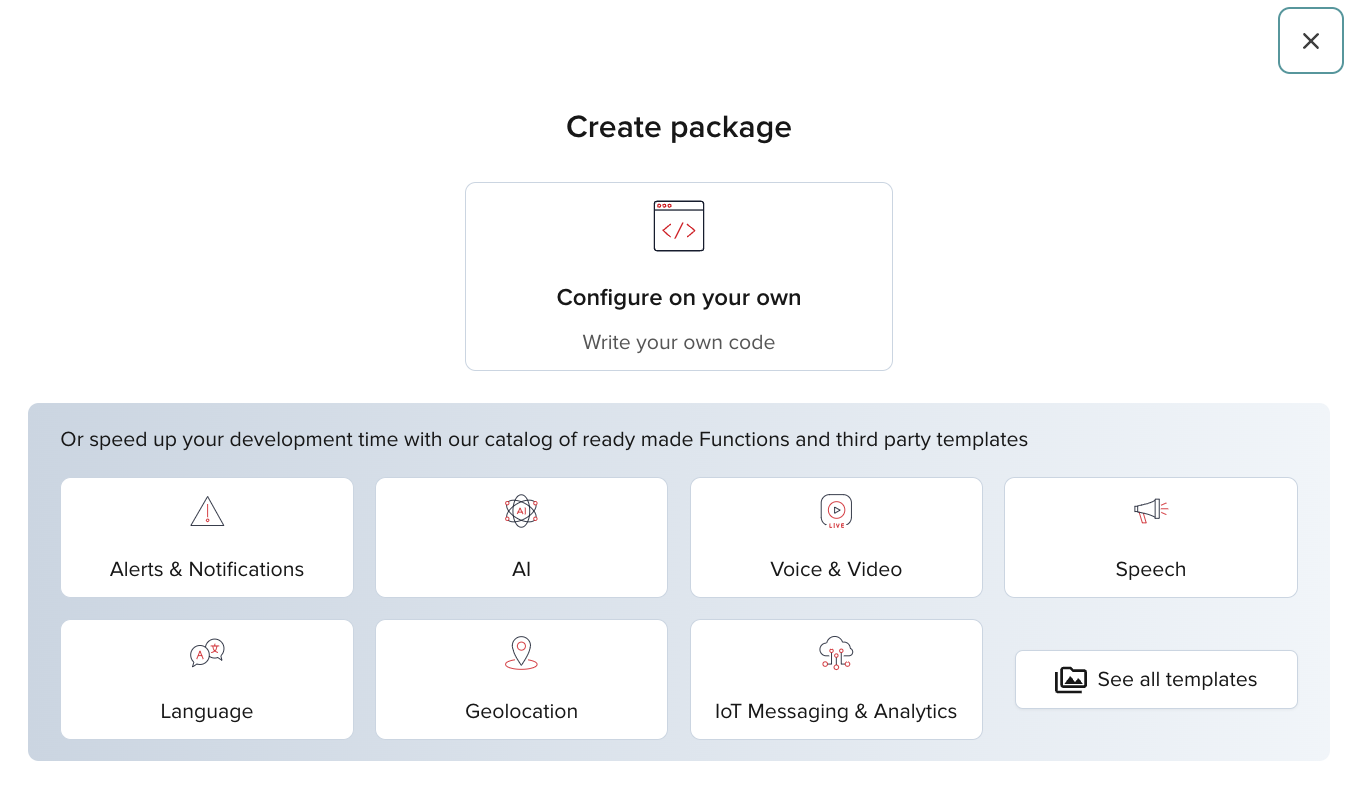Open the Language template category
The height and width of the screenshot is (798, 1354).
click(207, 679)
